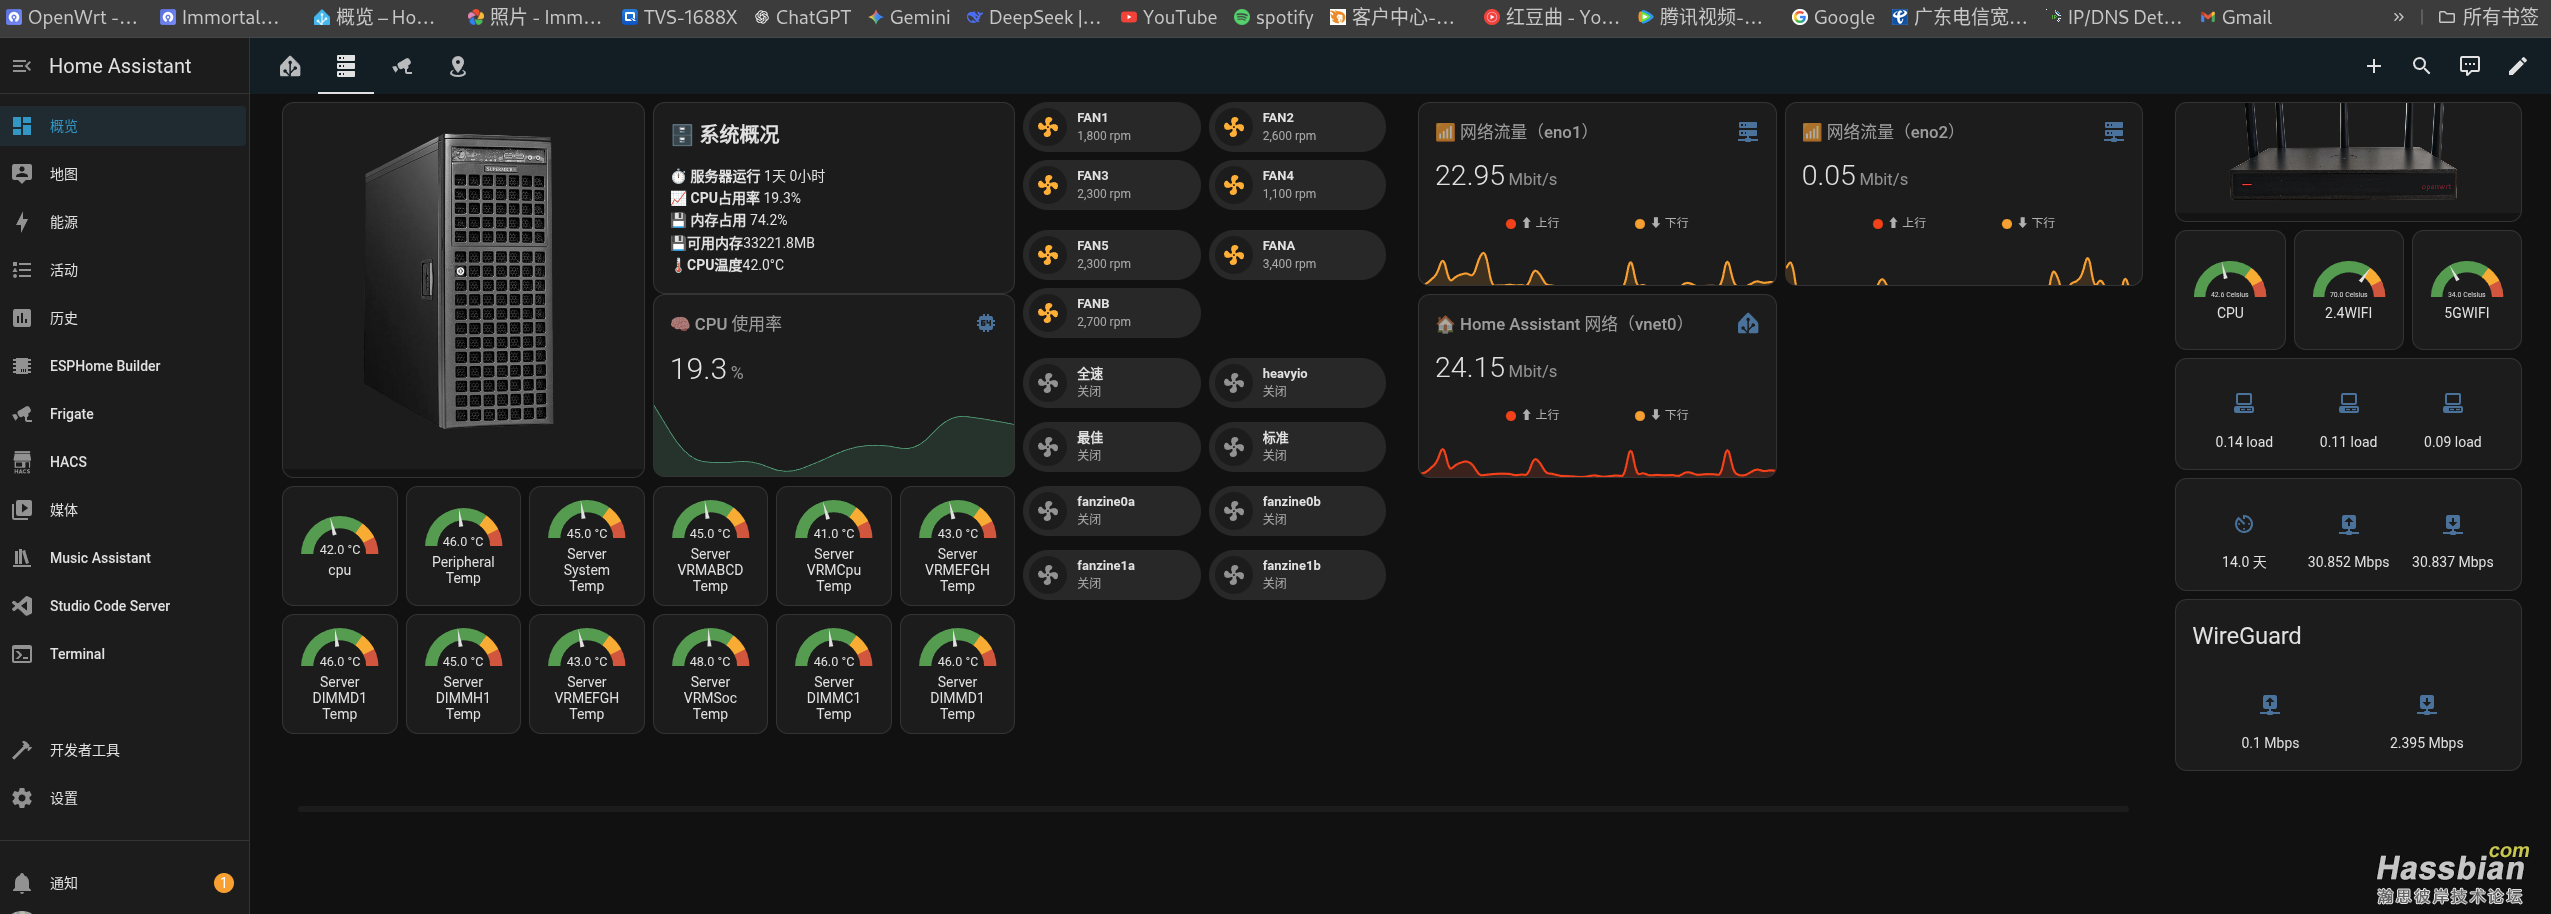Viewport: 2551px width, 914px height.
Task: Click the Server VRMSoc Temp gauge
Action: pyautogui.click(x=710, y=674)
